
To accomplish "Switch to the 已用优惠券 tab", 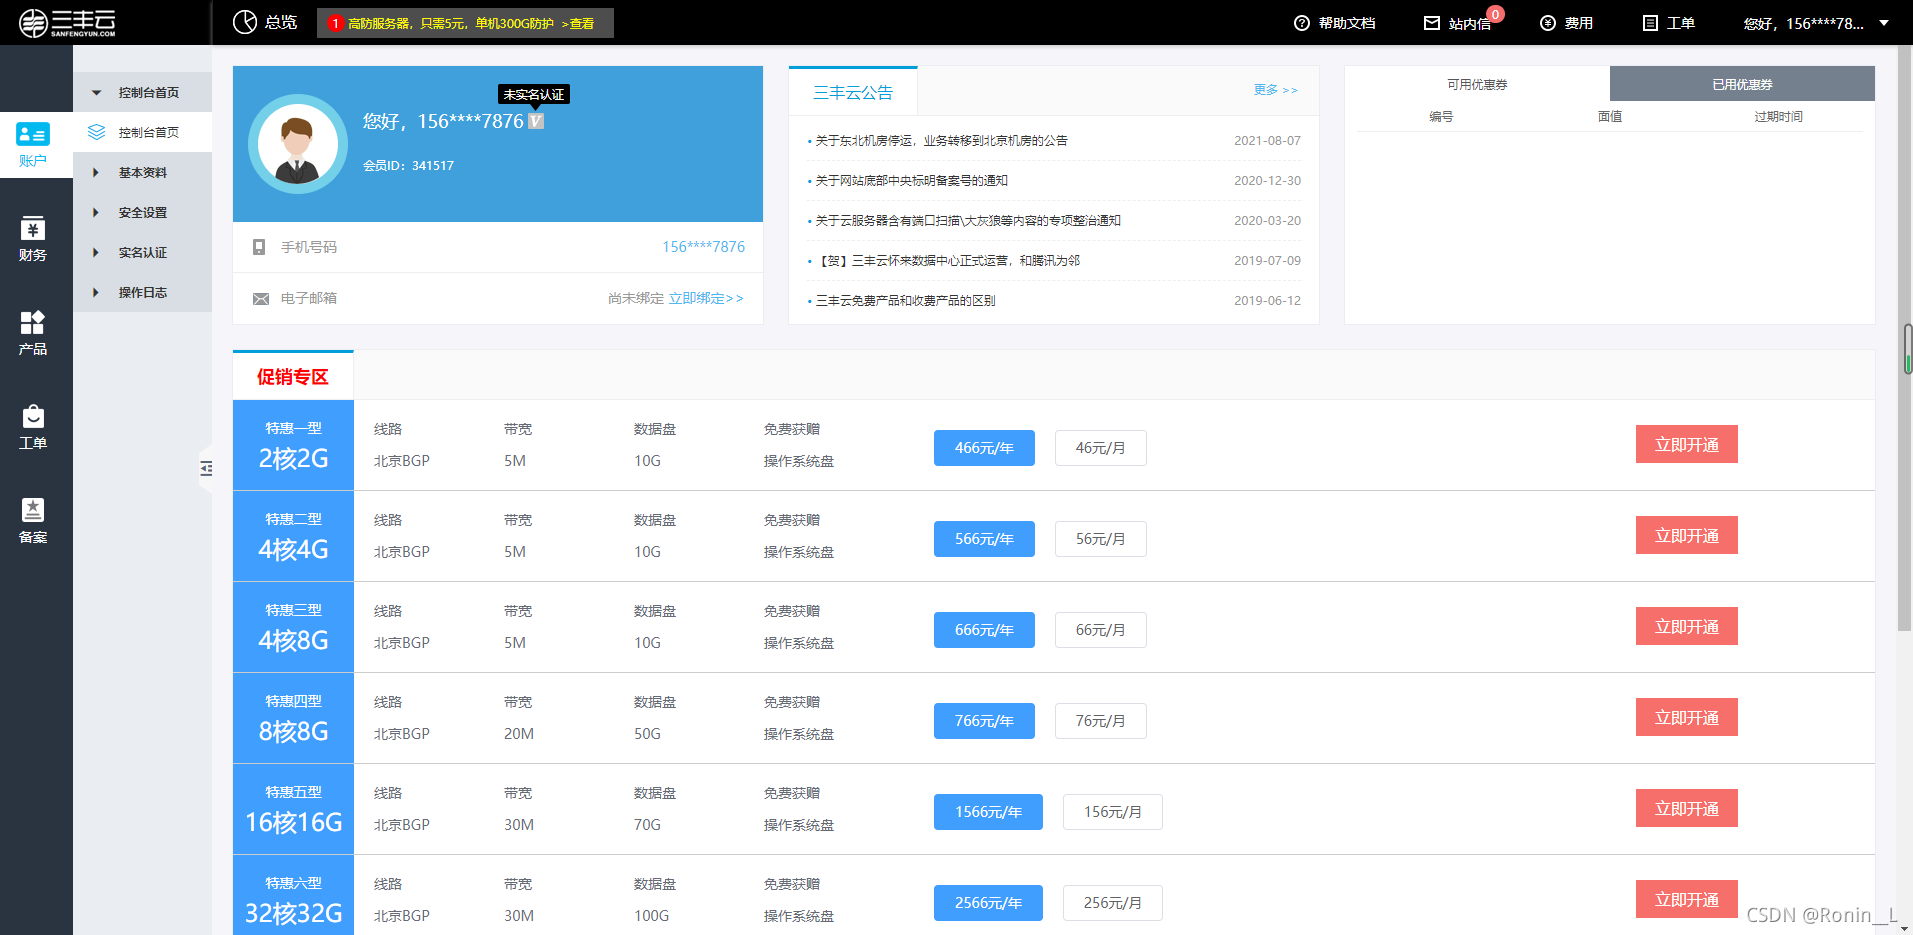I will pos(1742,84).
